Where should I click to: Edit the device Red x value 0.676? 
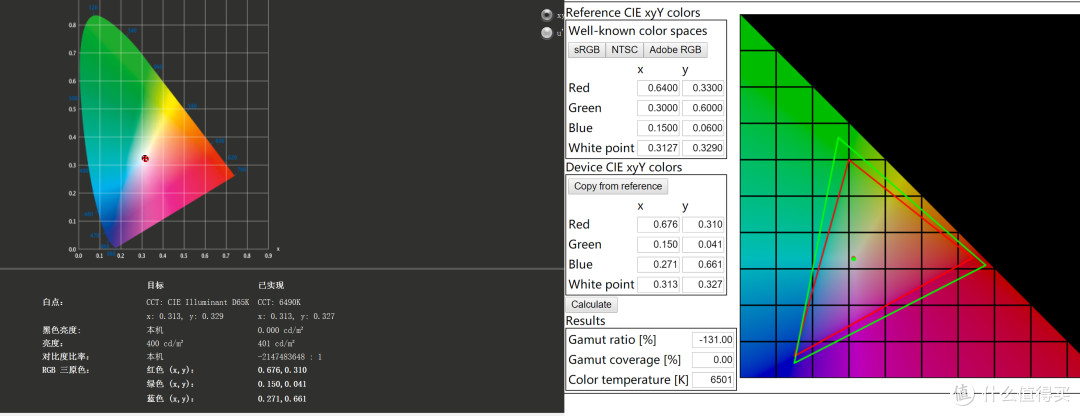click(658, 225)
